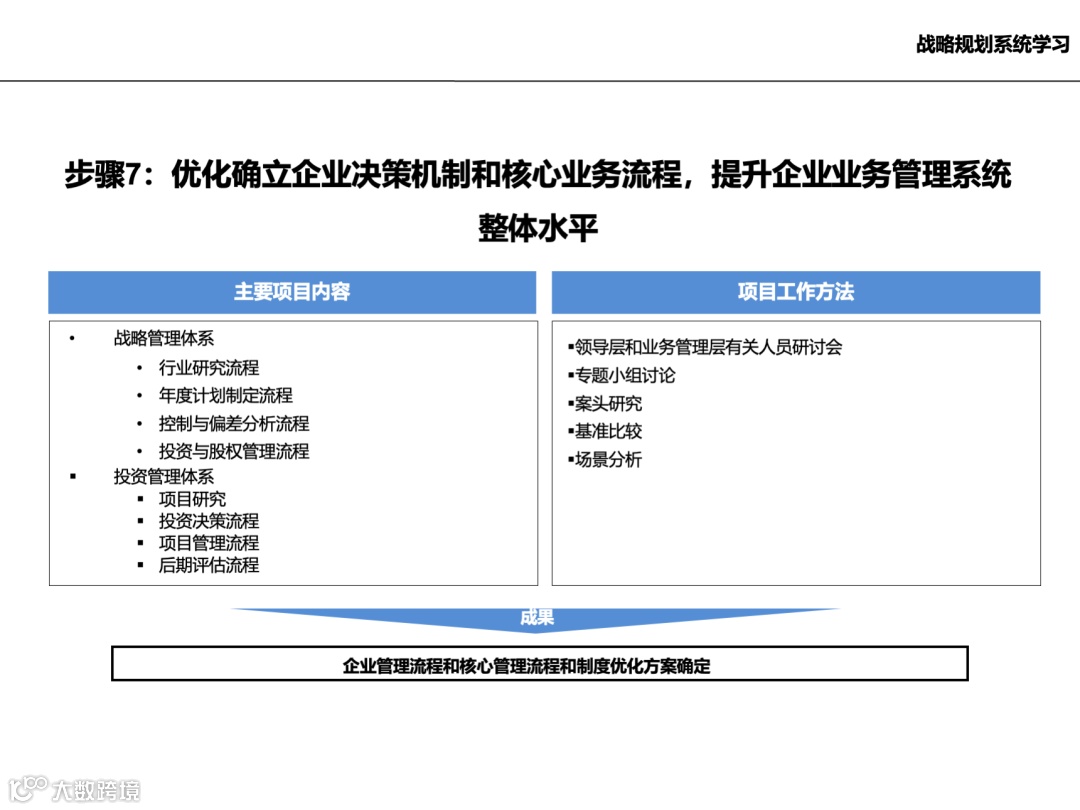Select the sub-bullet 项目管理流程

tap(209, 543)
